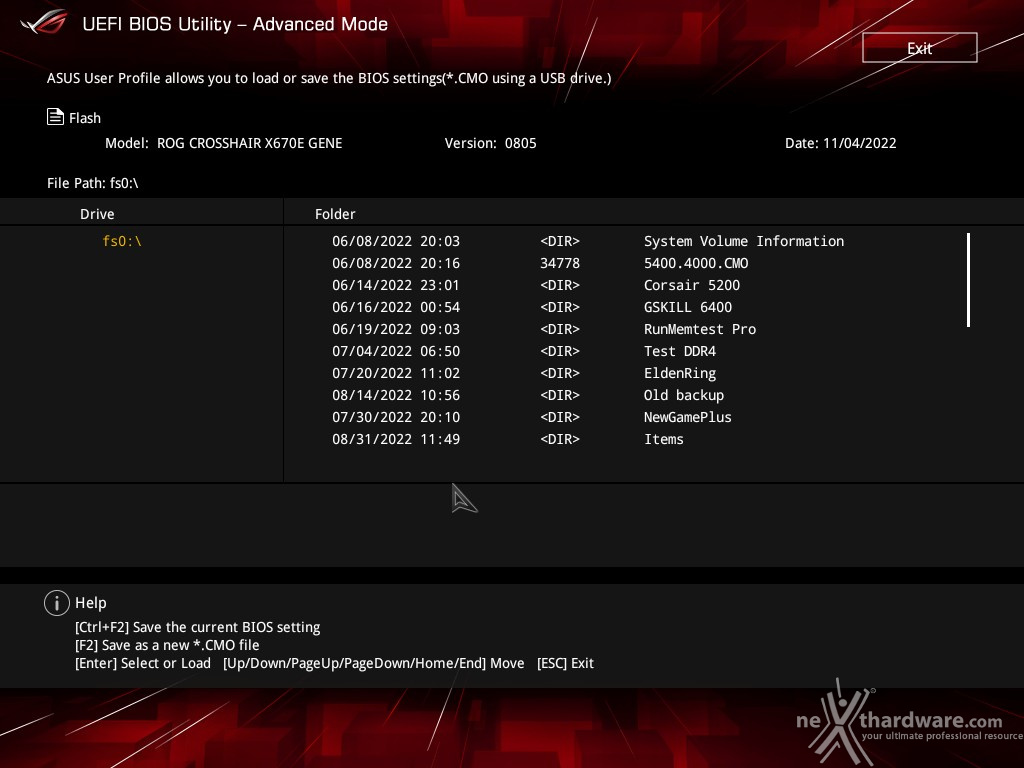The height and width of the screenshot is (768, 1024).
Task: Click the [Ctrl+F2] Save current BIOS setting hint
Action: tap(197, 627)
